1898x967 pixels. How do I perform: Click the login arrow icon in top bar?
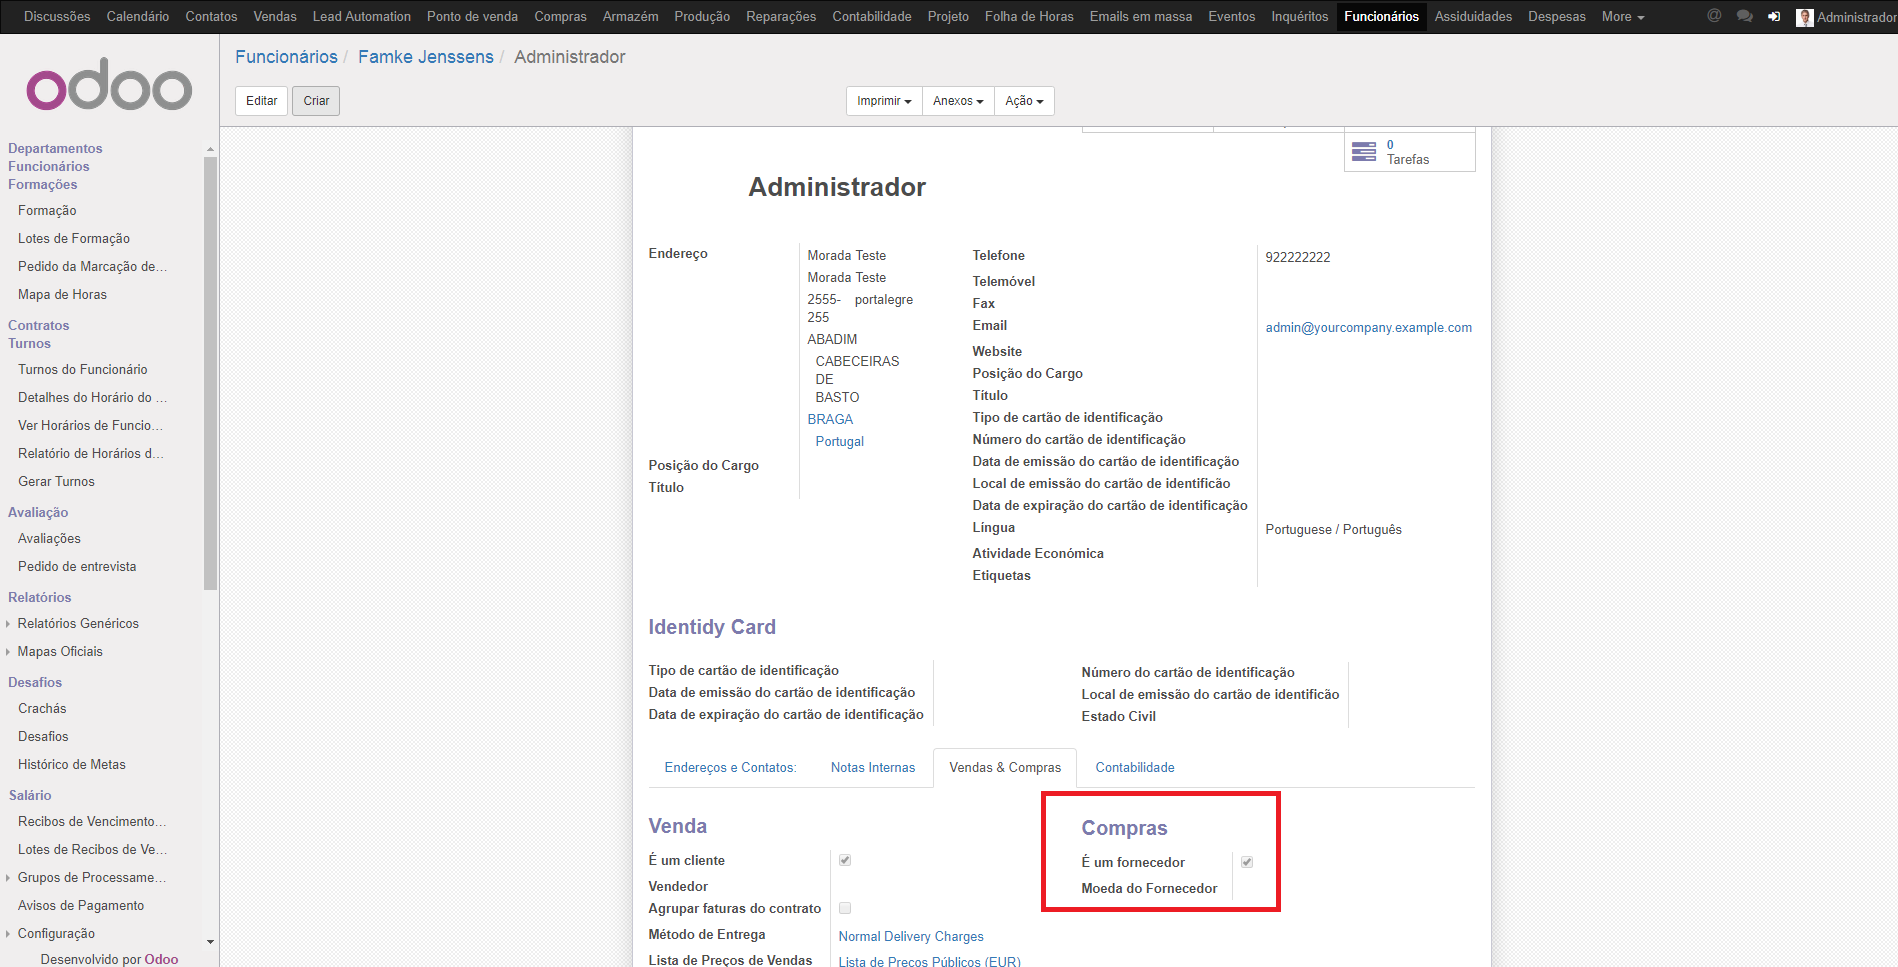1774,17
